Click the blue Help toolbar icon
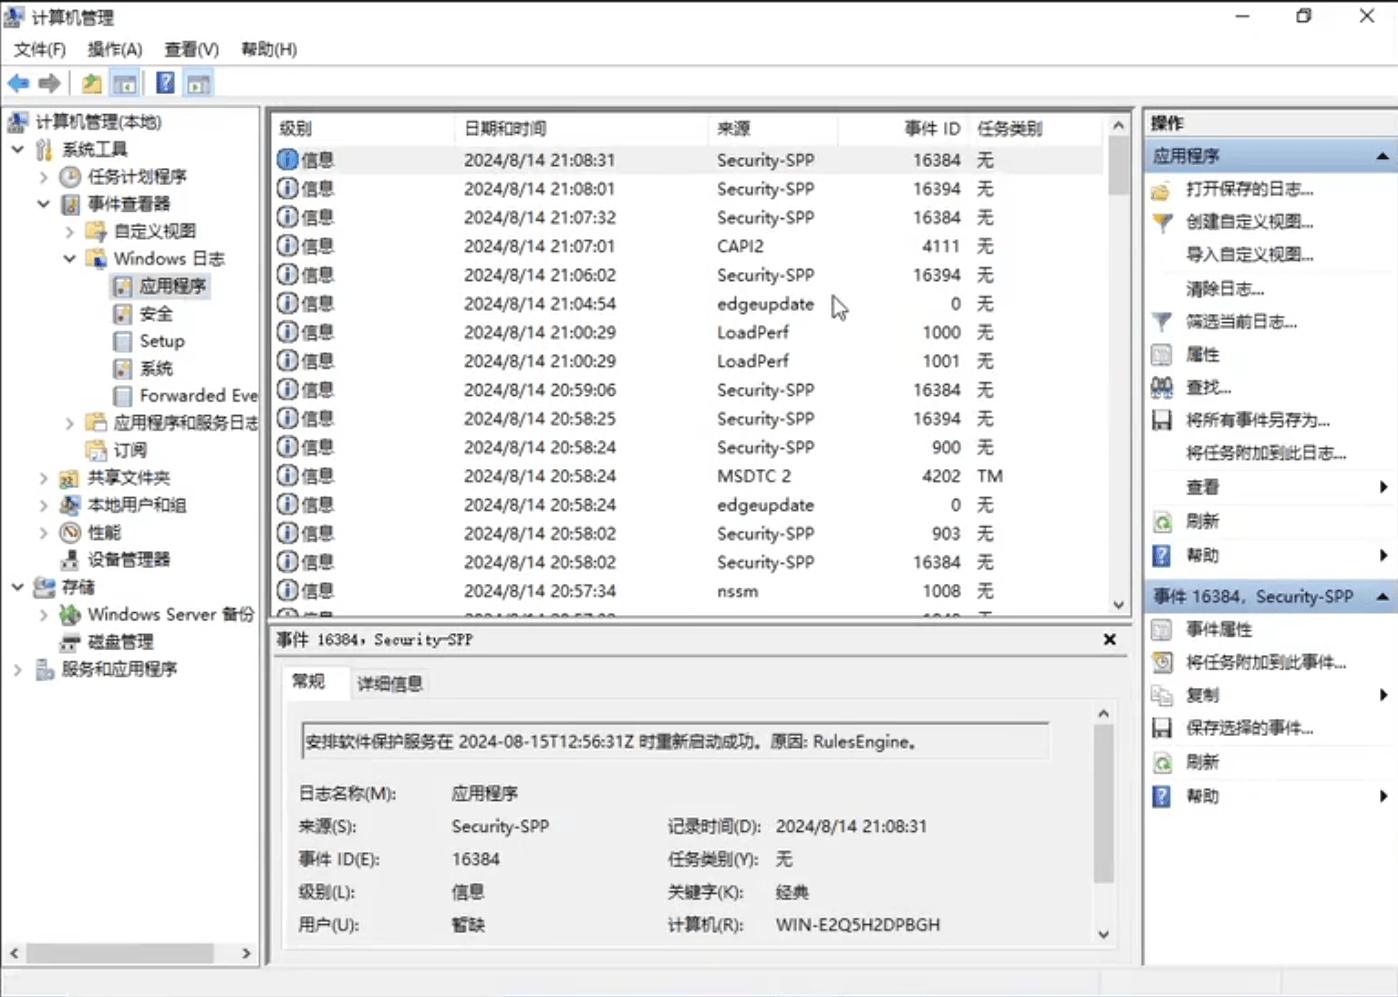The width and height of the screenshot is (1398, 997). click(165, 84)
